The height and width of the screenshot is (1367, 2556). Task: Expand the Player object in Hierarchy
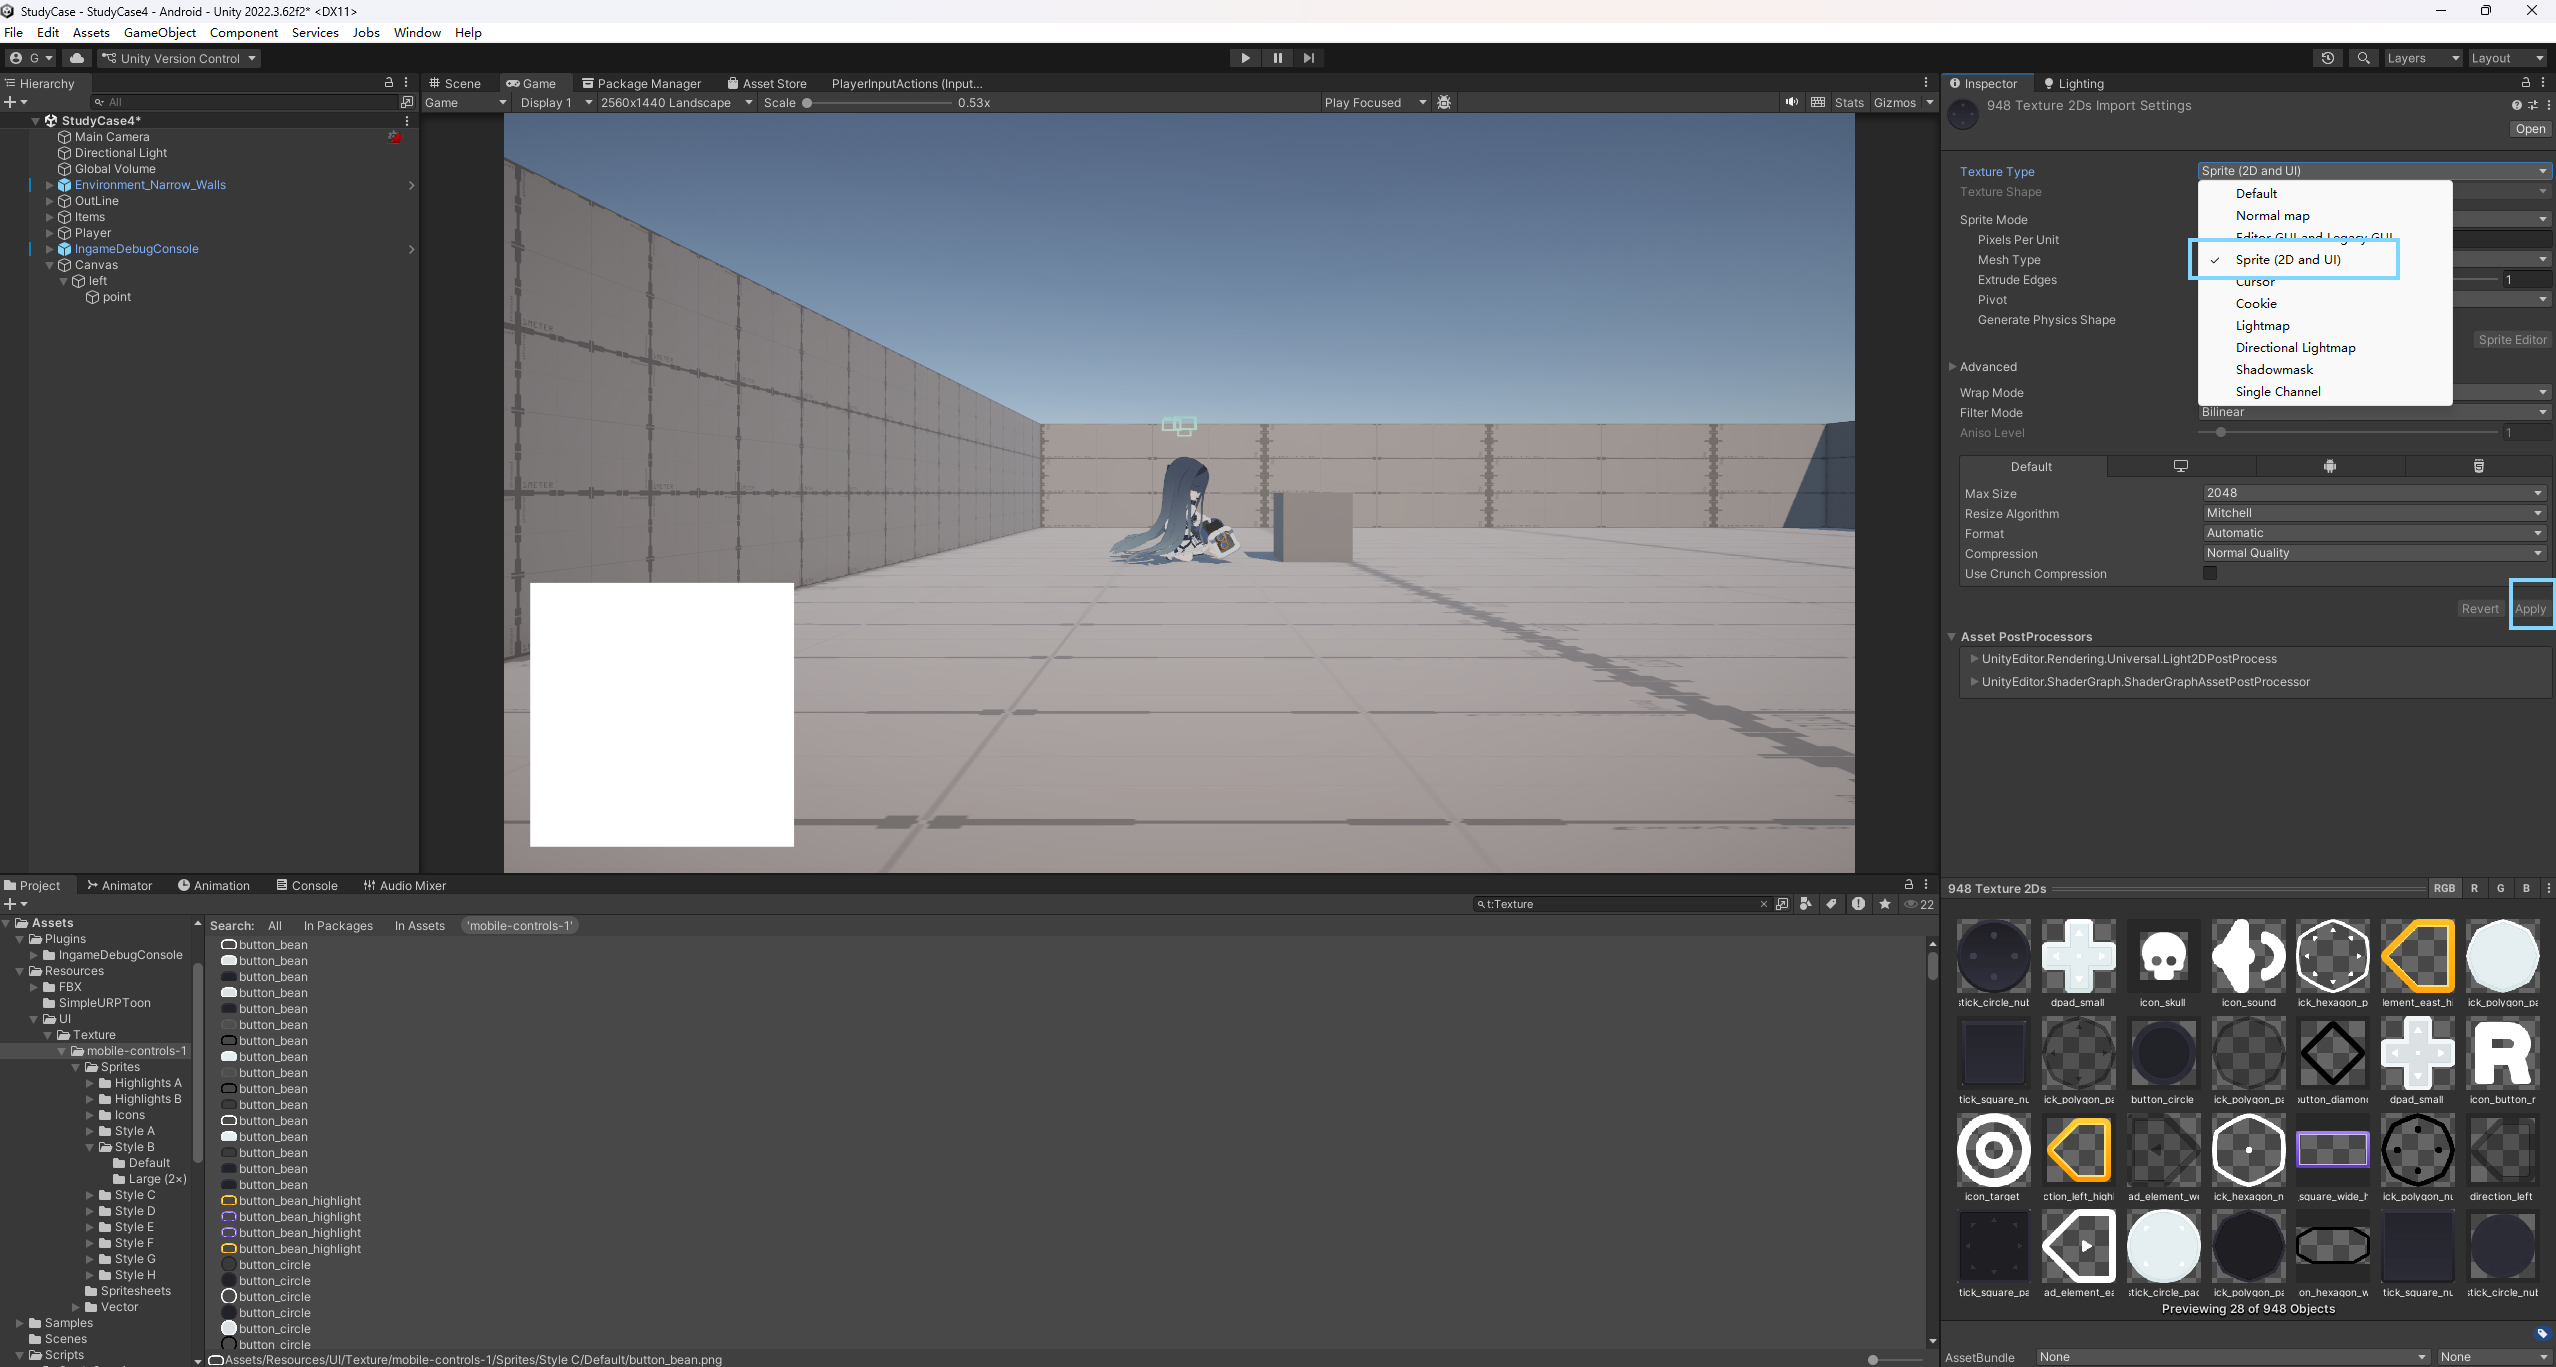tap(49, 233)
